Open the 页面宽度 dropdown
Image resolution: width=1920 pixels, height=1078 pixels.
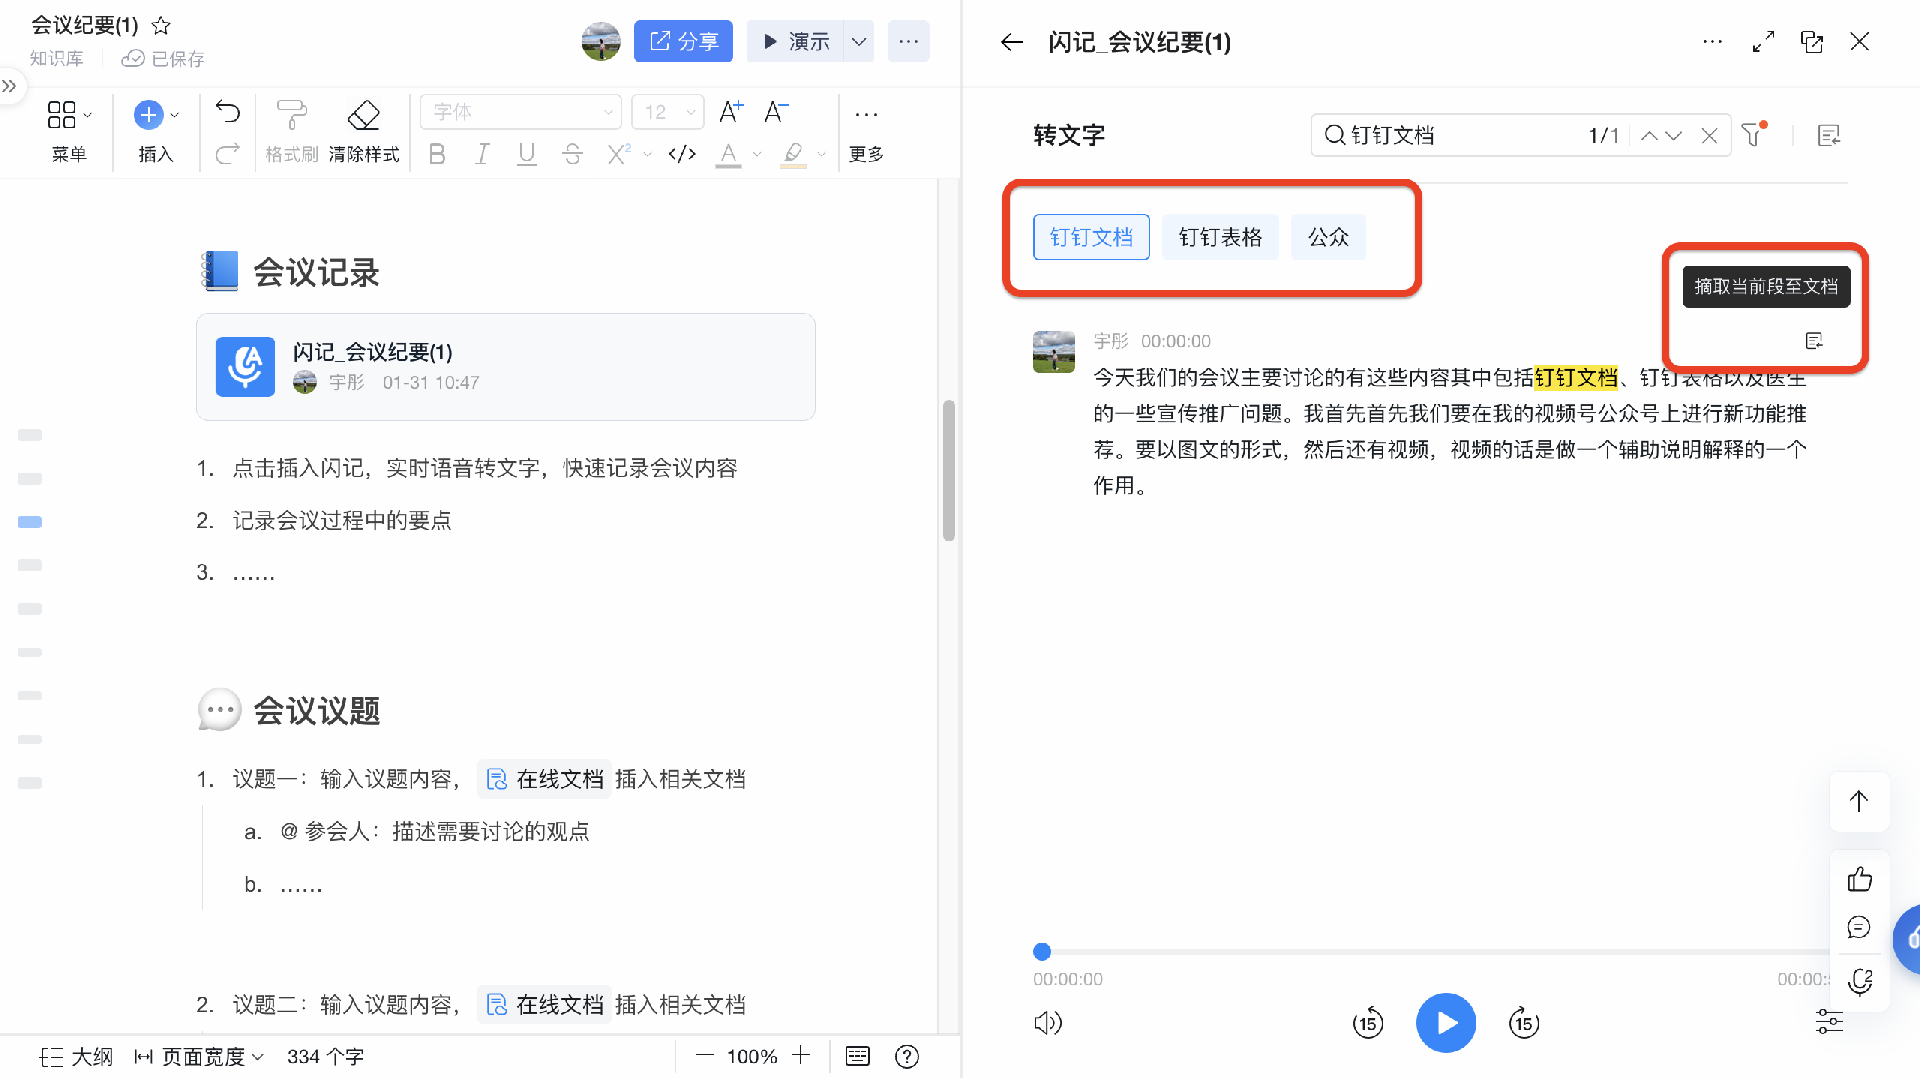coord(199,1057)
